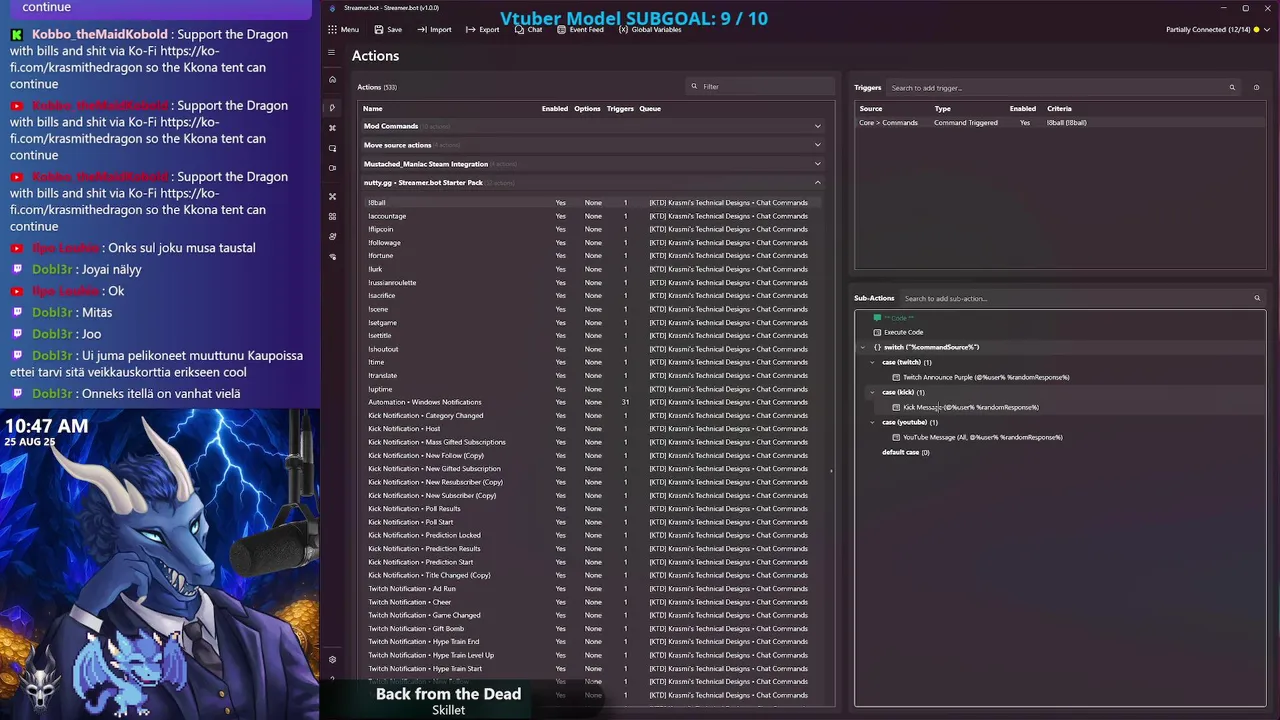
Task: Click search icon in Sub-Actions box
Action: point(1257,298)
